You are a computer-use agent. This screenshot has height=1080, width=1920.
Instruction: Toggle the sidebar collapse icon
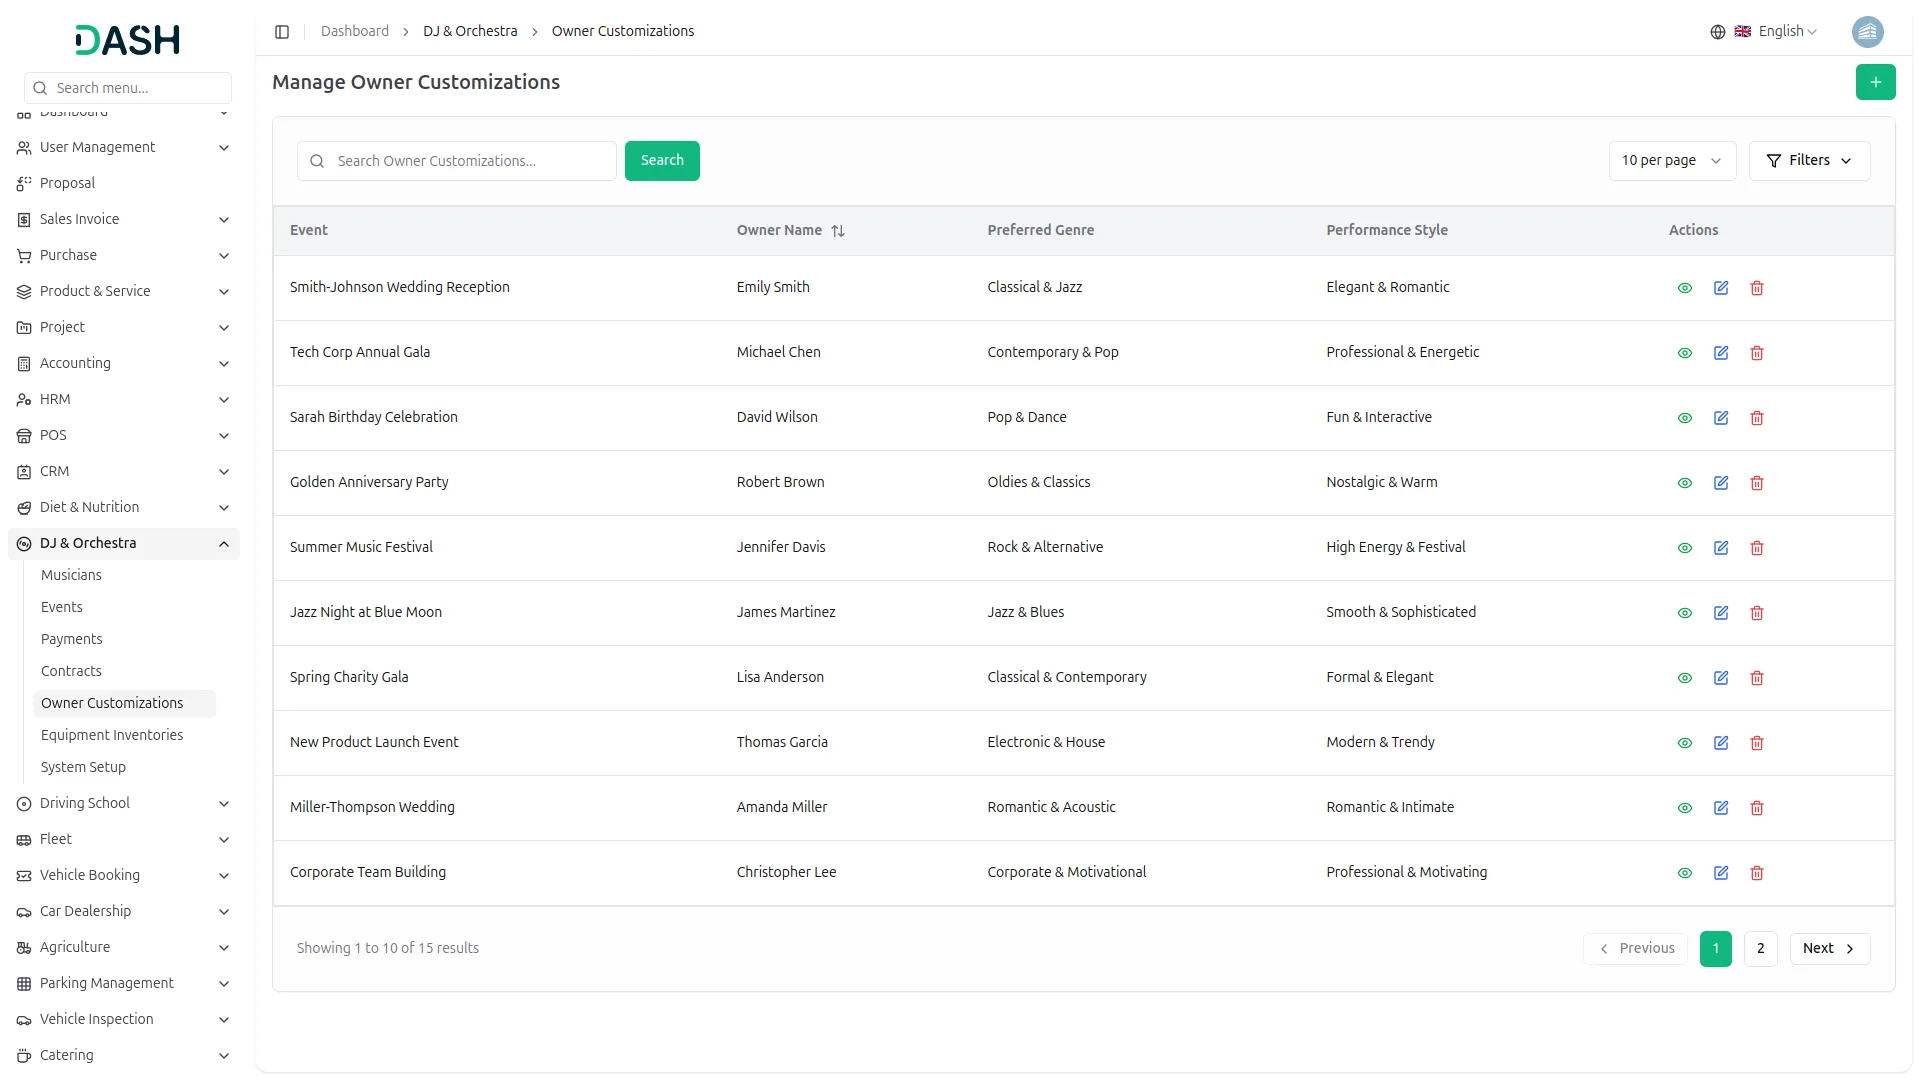282,32
